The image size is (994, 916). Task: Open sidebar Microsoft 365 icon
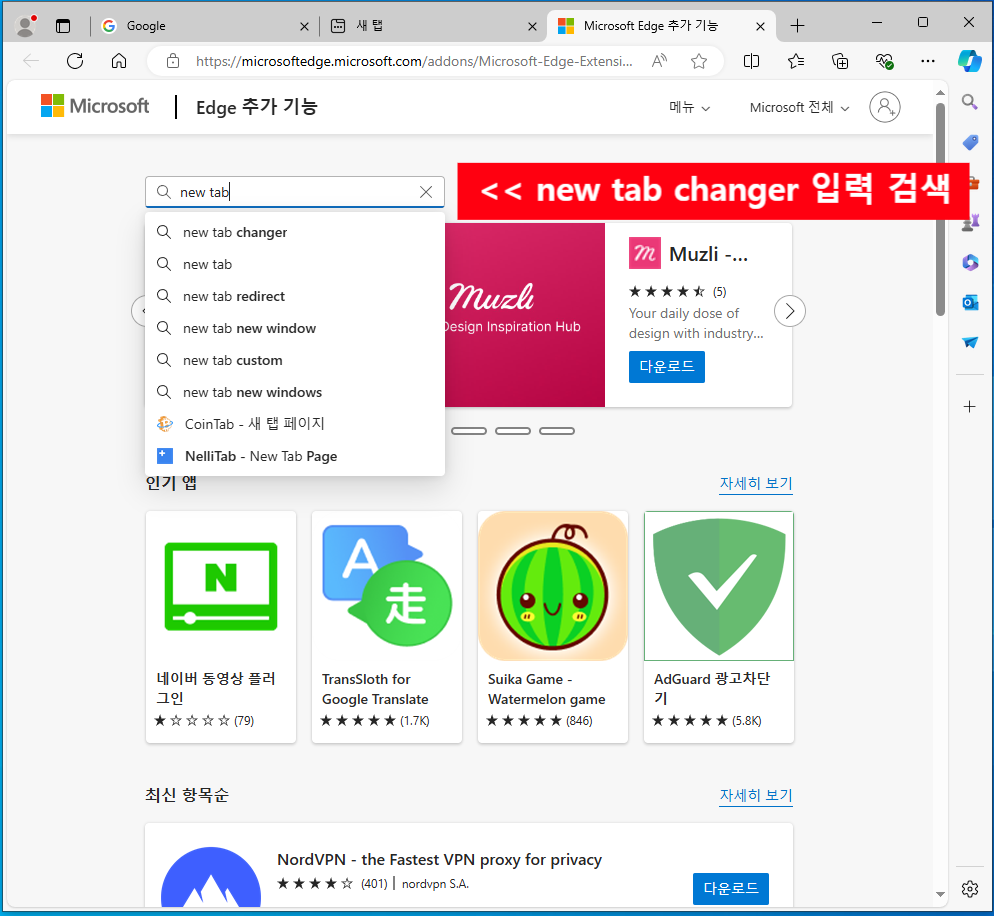(970, 262)
